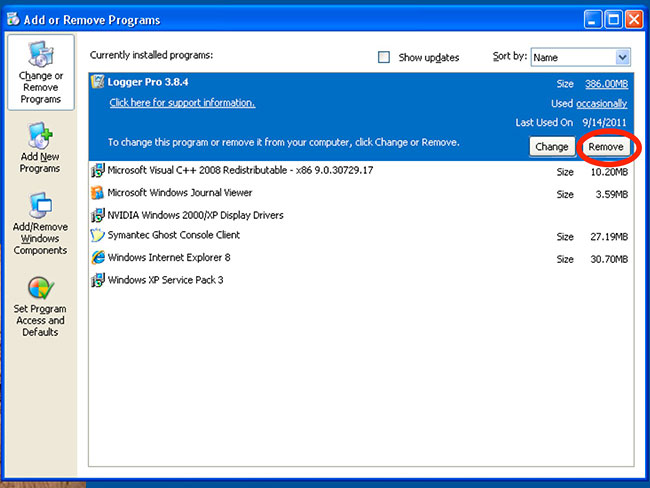Image resolution: width=650 pixels, height=488 pixels.
Task: Click the Microsoft Visual C++ 2008 Redistributable icon
Action: (x=97, y=170)
